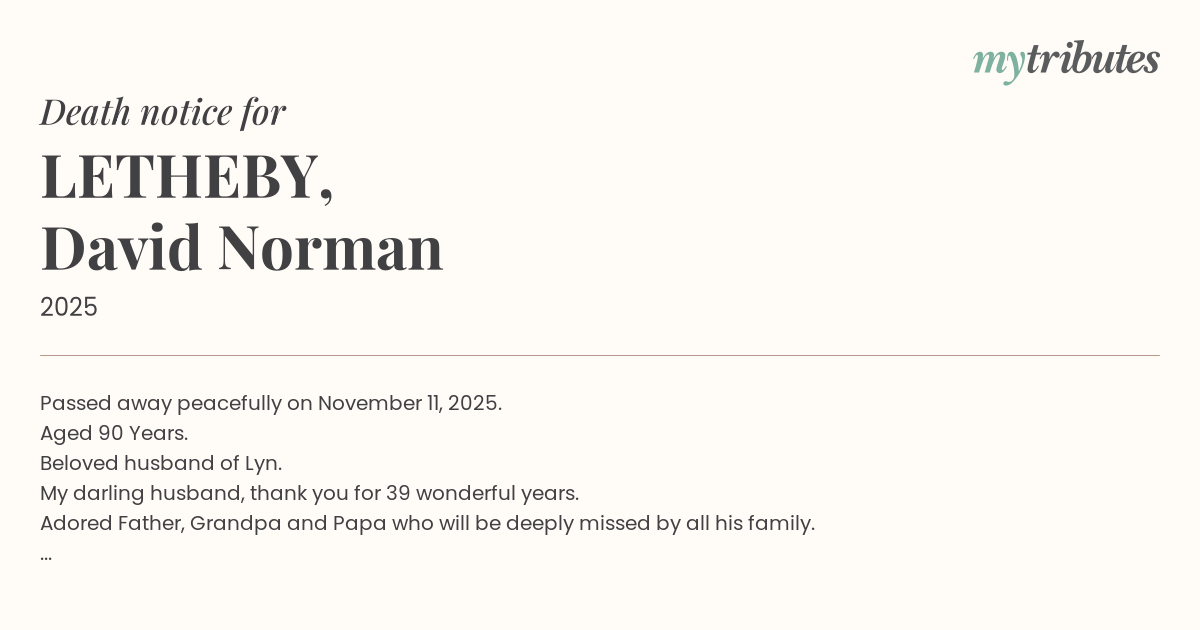Click the name "David Norman"
The width and height of the screenshot is (1200, 630).
pos(241,247)
